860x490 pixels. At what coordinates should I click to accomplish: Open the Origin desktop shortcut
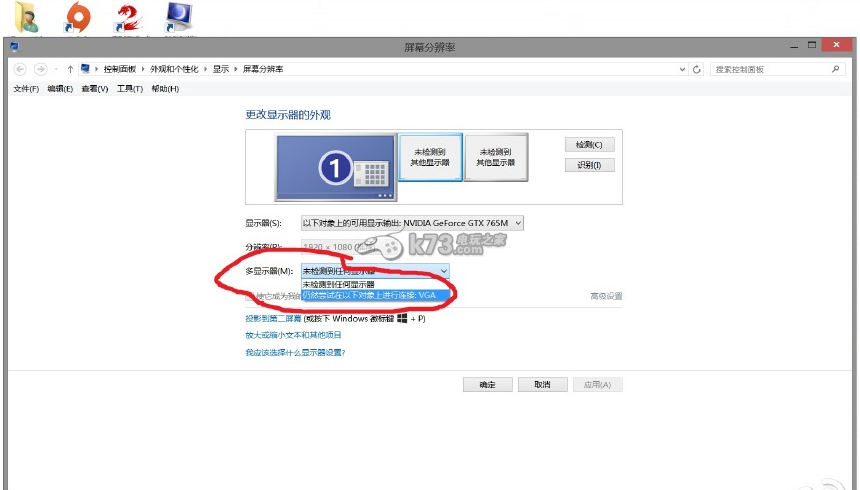pos(77,17)
